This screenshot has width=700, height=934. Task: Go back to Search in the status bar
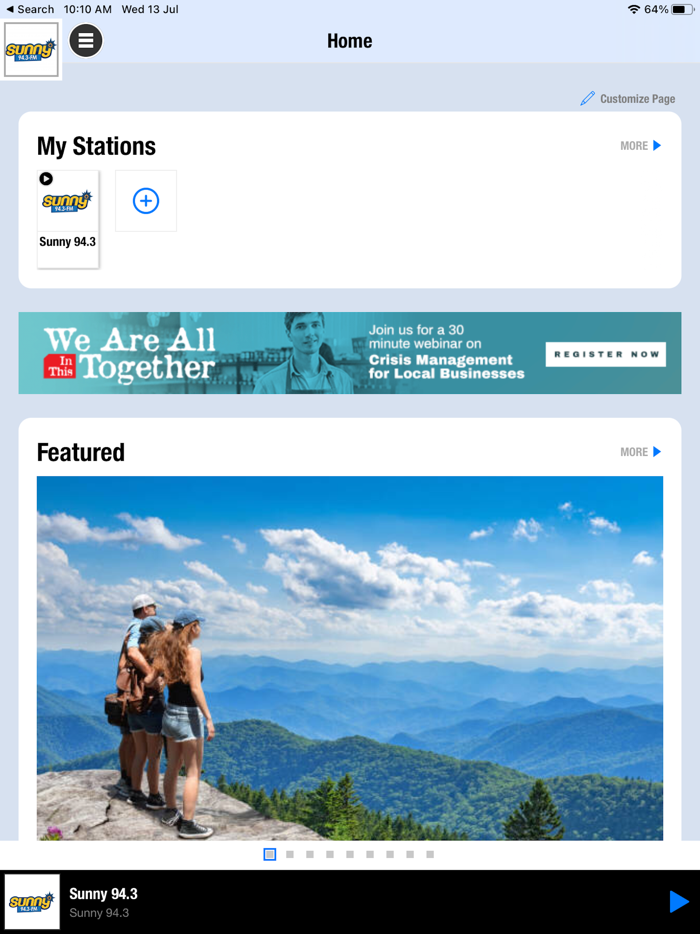30,9
